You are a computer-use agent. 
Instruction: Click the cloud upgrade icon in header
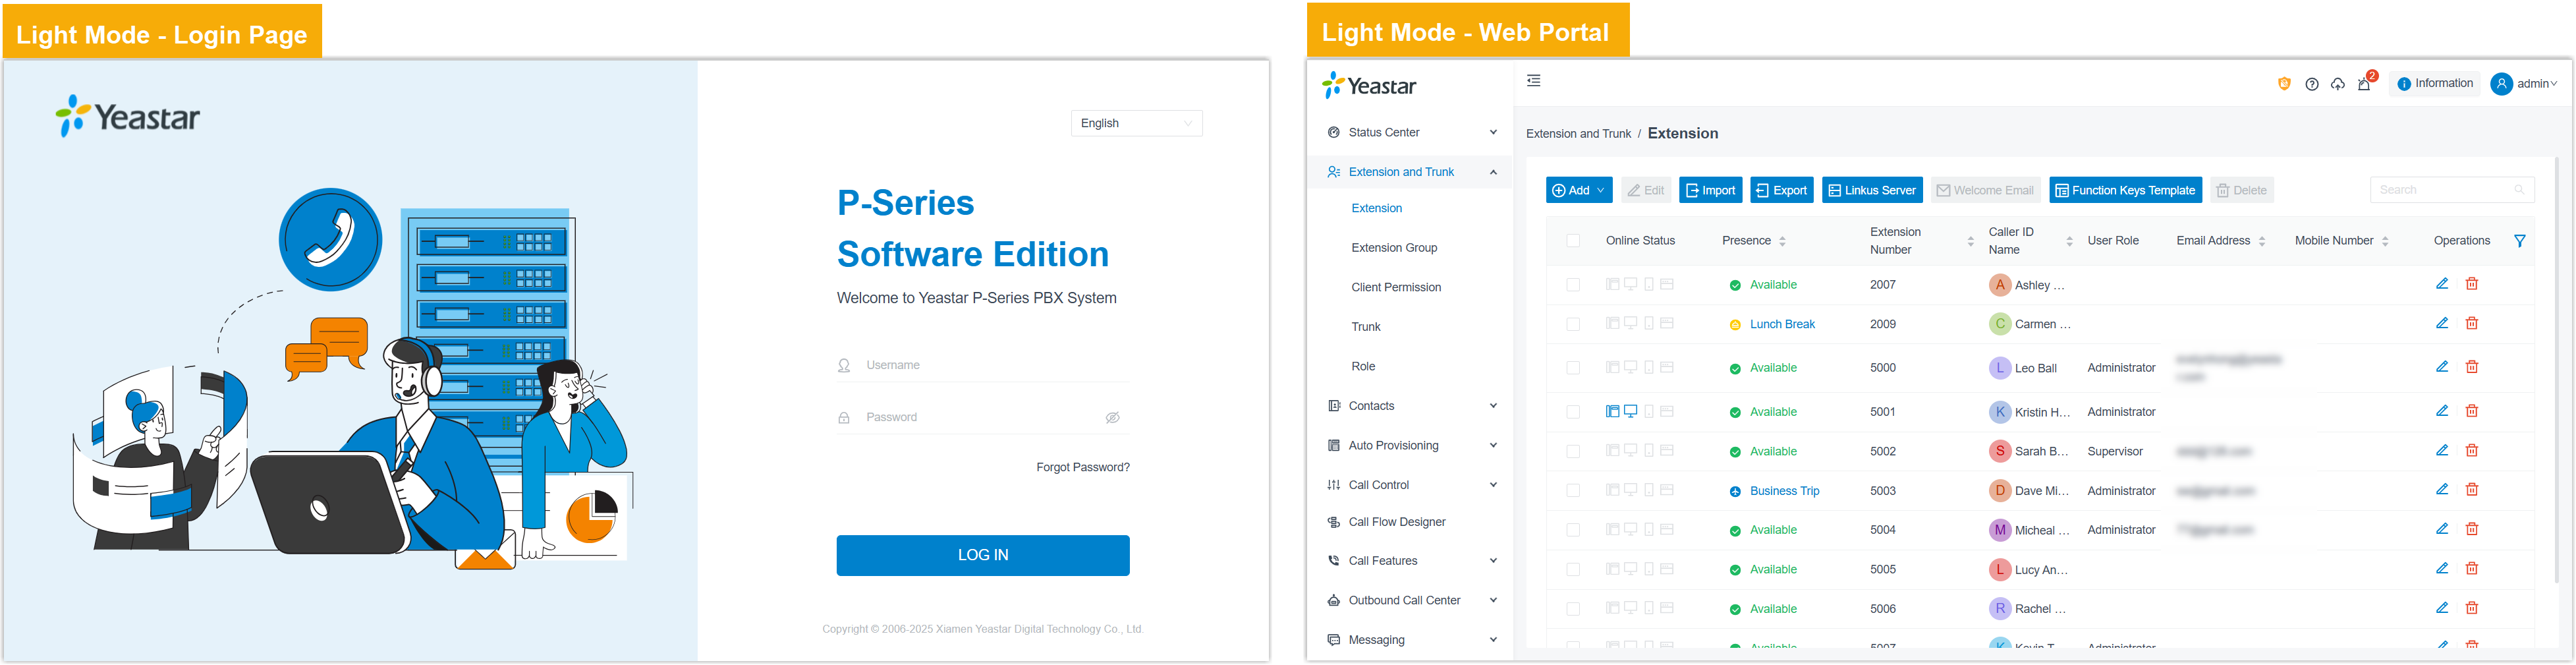pyautogui.click(x=2337, y=84)
